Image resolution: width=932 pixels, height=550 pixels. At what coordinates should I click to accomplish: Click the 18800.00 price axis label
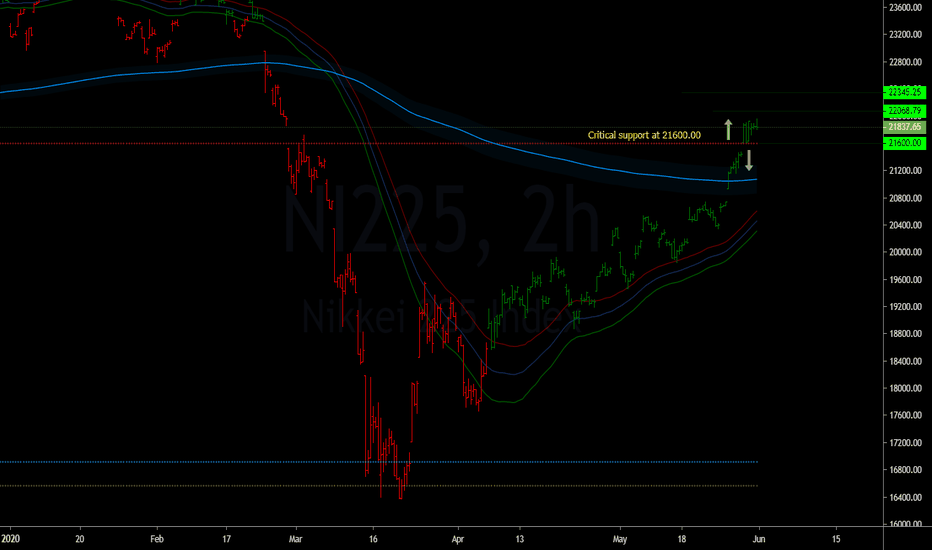[905, 334]
